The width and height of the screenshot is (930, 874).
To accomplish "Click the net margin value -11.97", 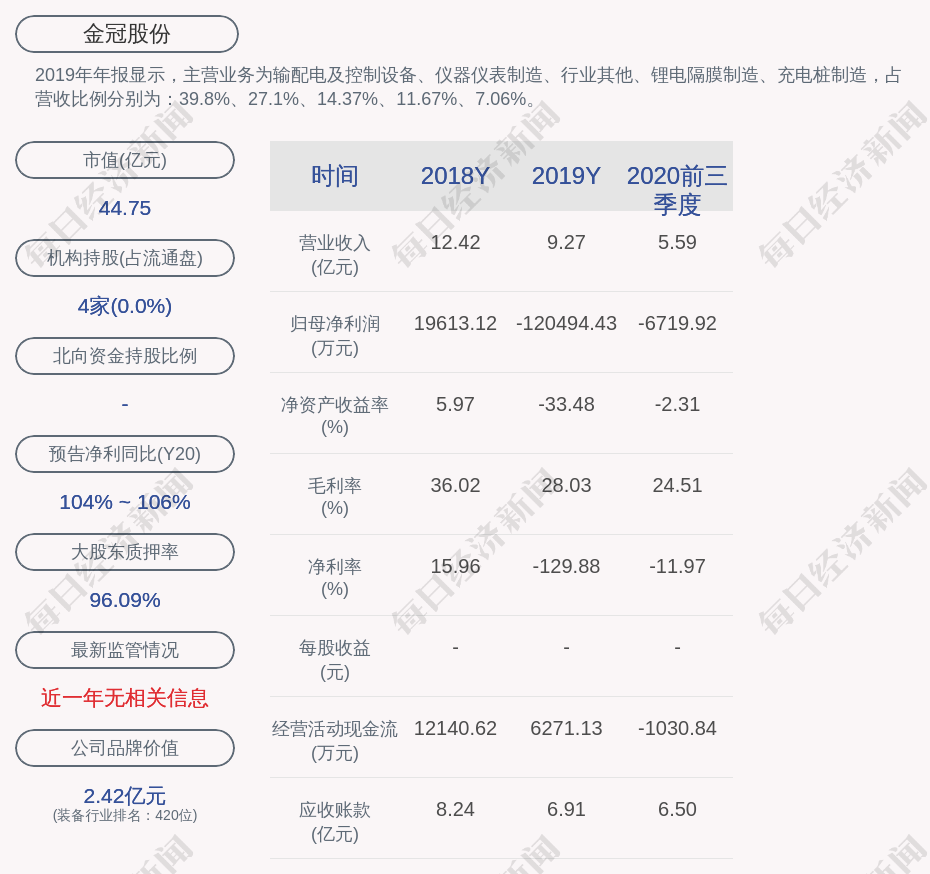I will tap(677, 566).
